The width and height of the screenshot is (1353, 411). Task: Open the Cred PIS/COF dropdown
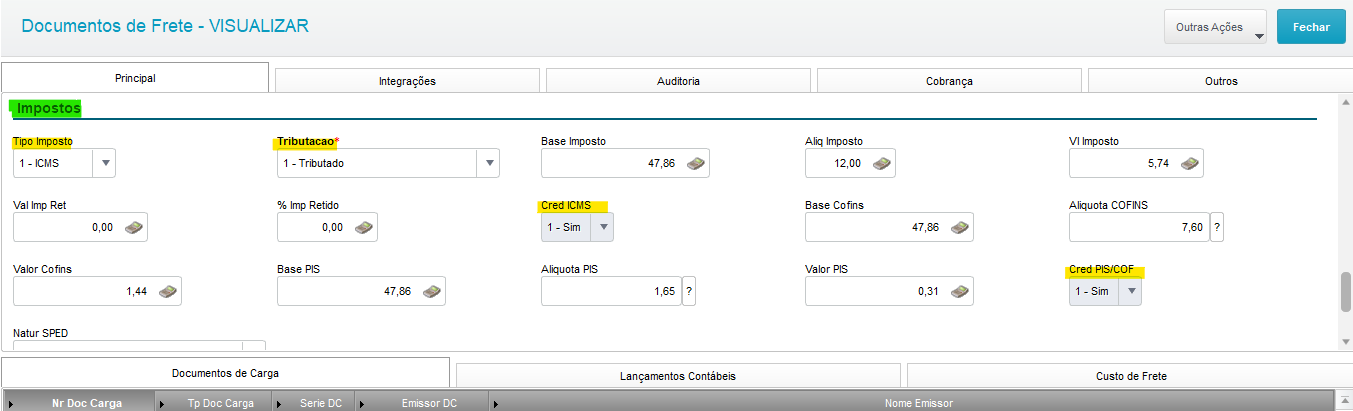(1130, 291)
